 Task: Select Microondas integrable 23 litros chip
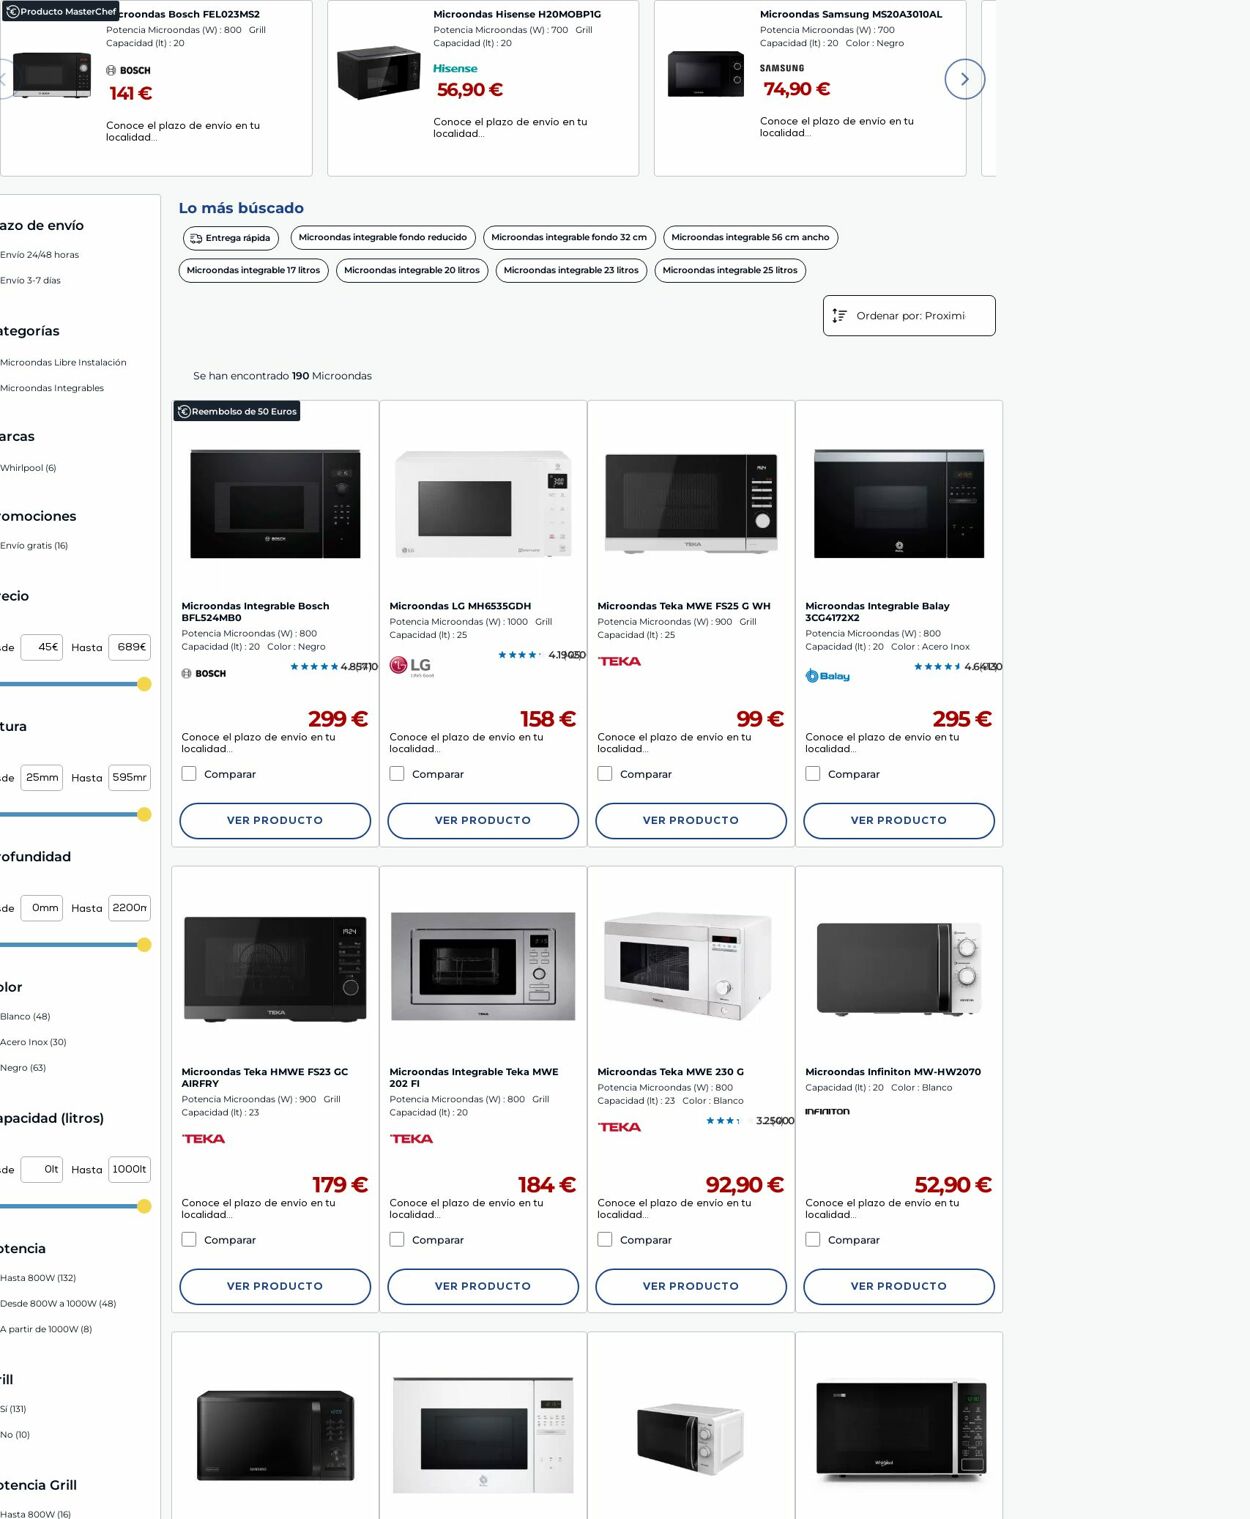[x=571, y=271]
